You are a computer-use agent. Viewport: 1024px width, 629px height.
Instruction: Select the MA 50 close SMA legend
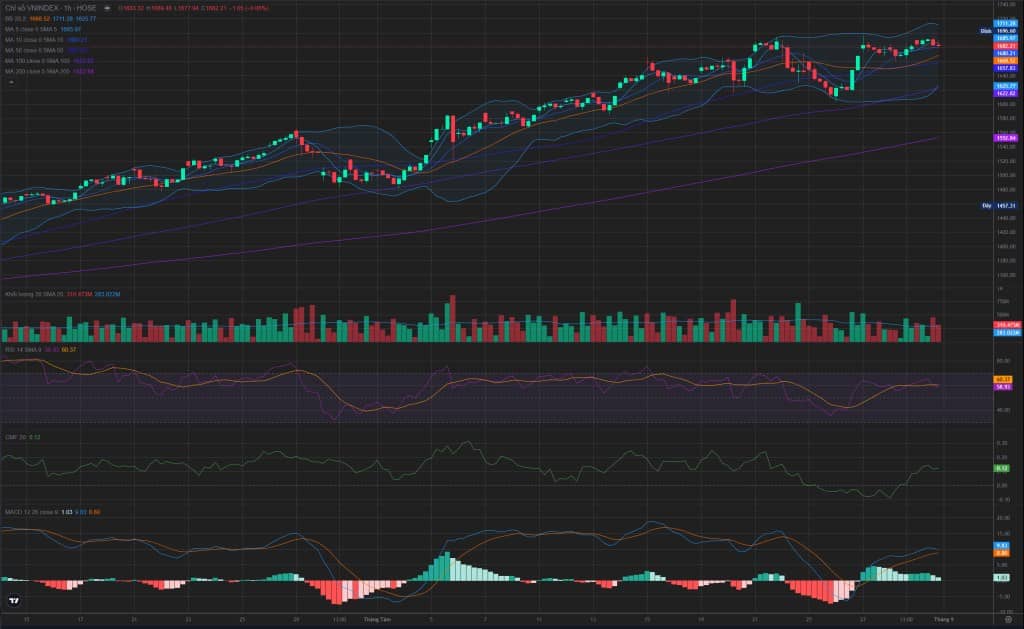click(x=46, y=50)
